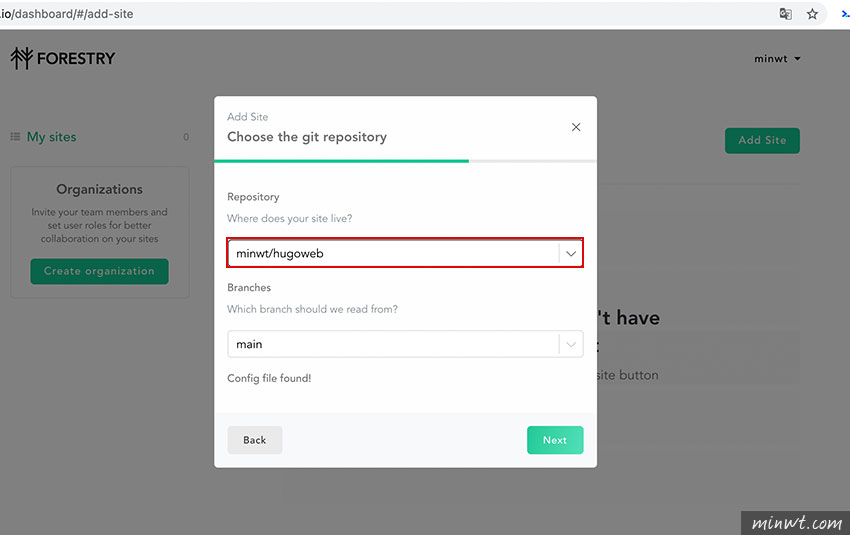Click the list icon beside My sites

tap(15, 137)
